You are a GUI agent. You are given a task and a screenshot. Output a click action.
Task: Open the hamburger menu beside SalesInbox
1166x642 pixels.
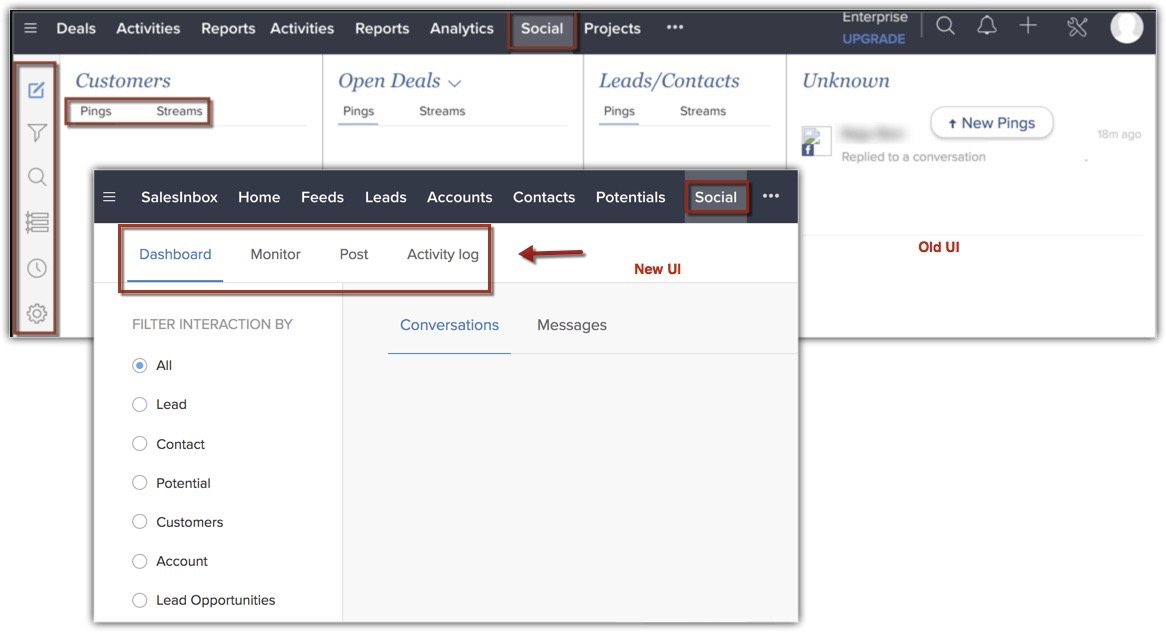point(109,197)
